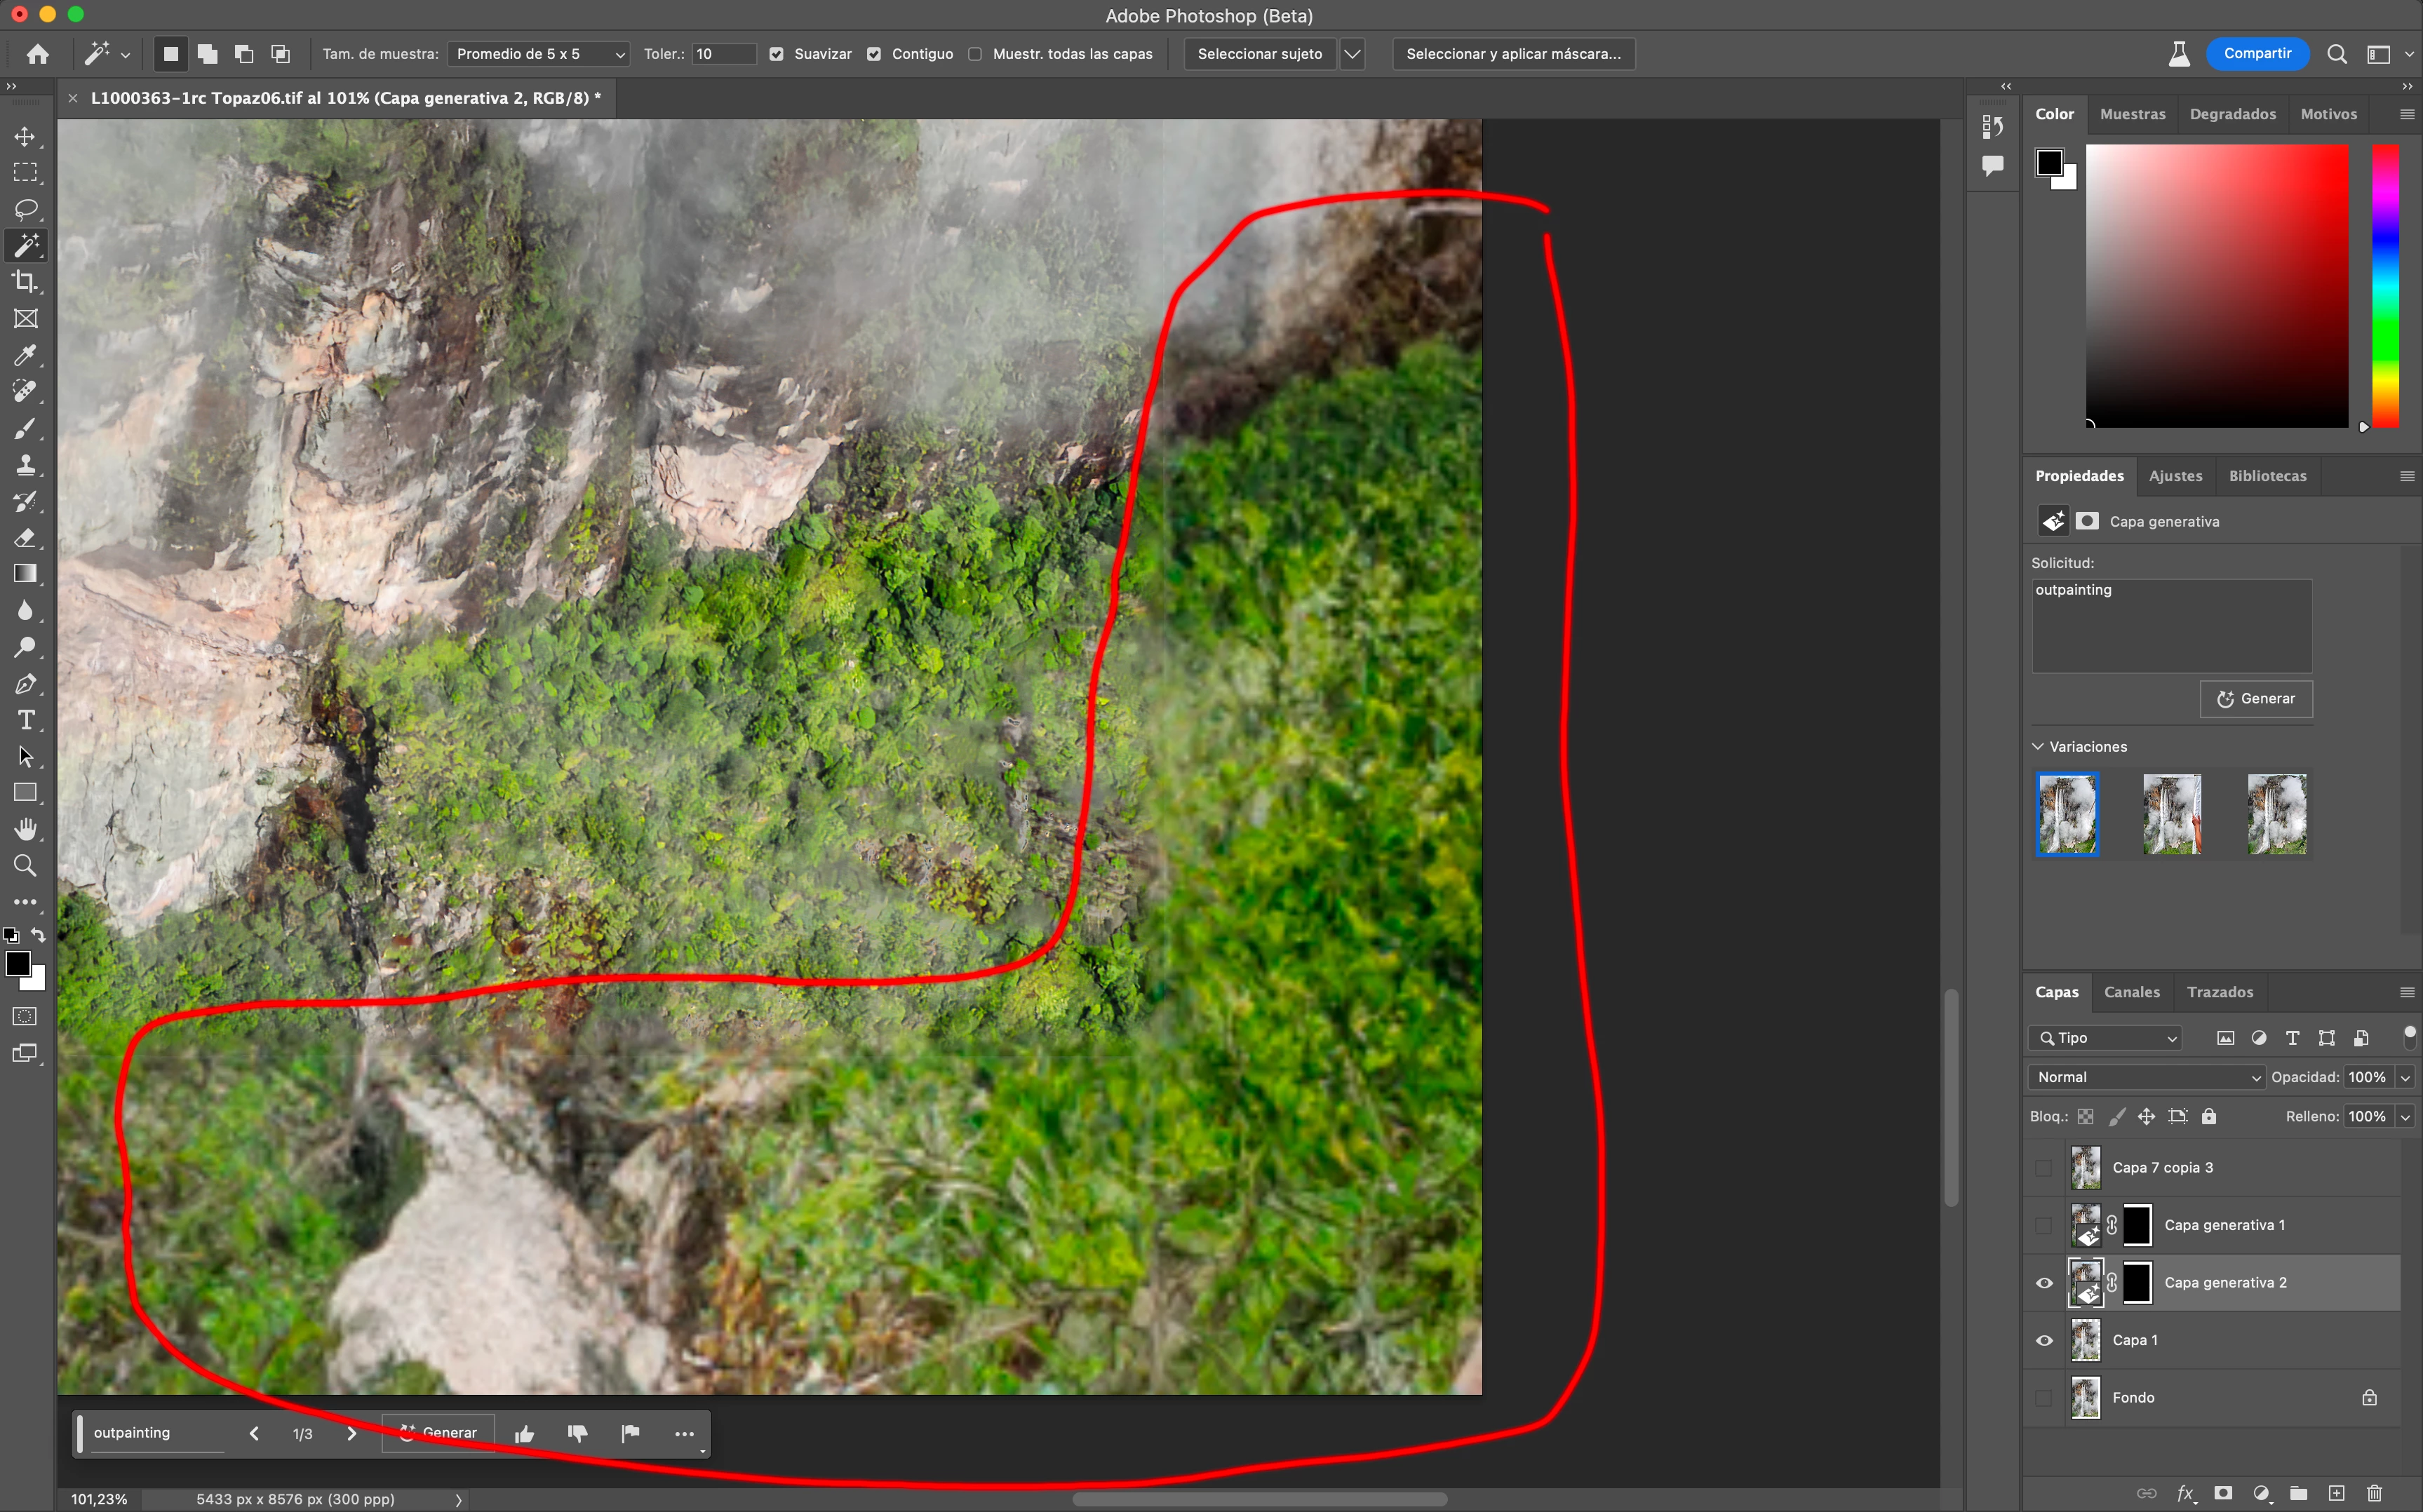
Task: Uncheck the Suavizar checkbox
Action: pyautogui.click(x=776, y=54)
